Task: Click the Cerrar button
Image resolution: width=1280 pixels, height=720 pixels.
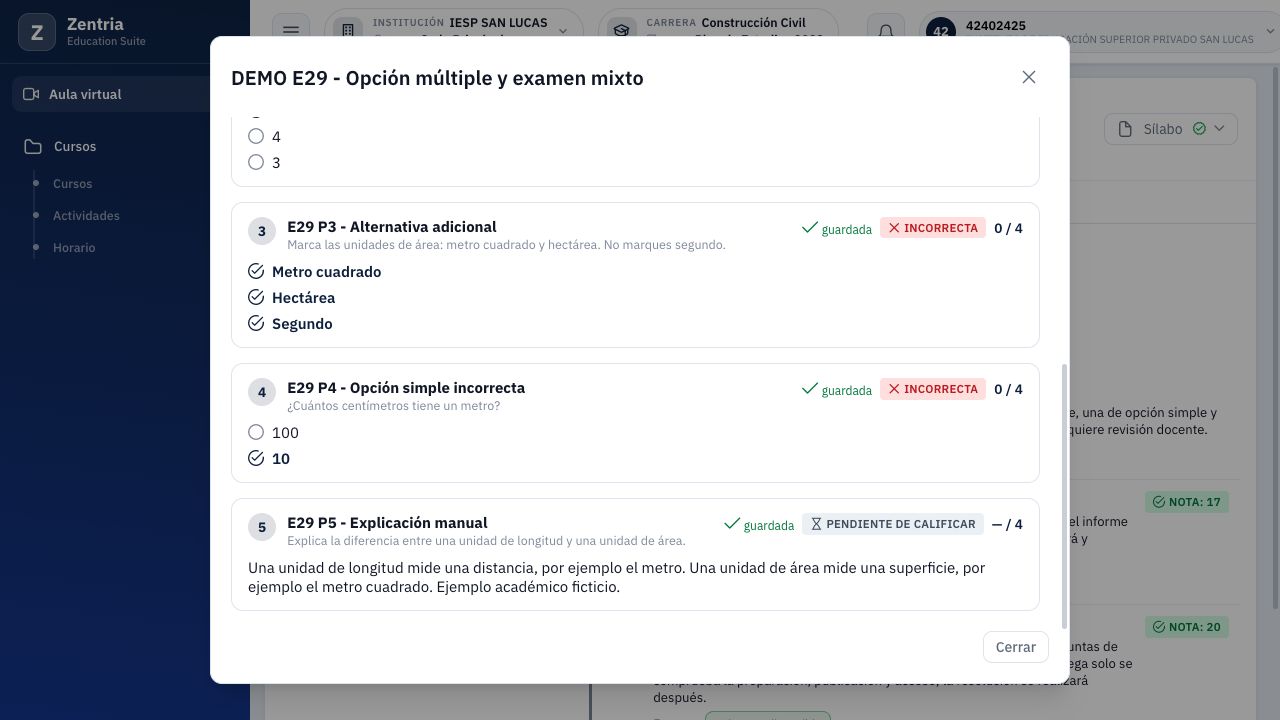Action: (x=1016, y=647)
